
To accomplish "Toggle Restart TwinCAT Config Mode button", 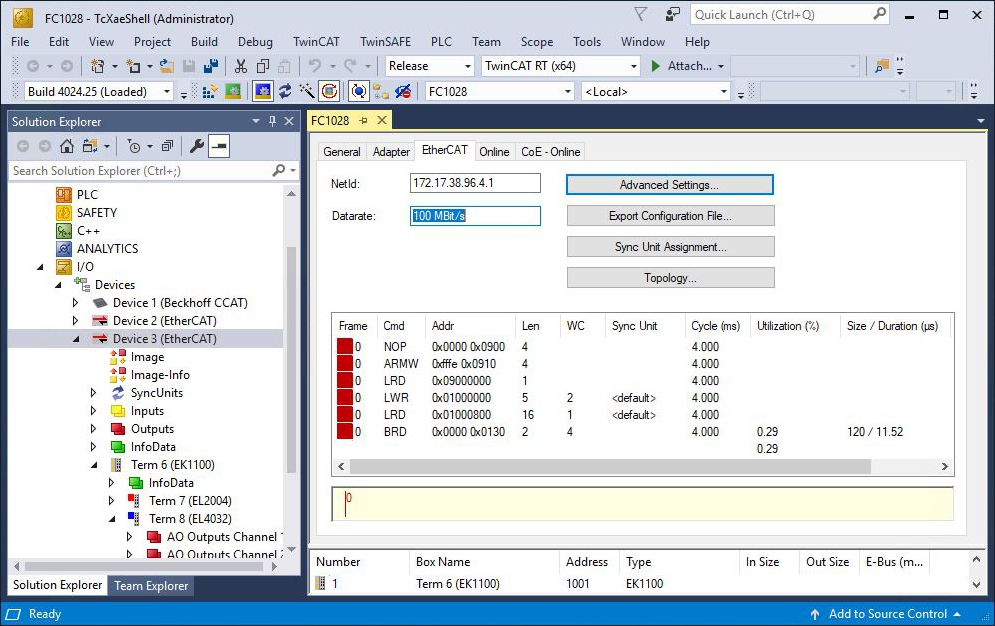I will click(x=263, y=92).
